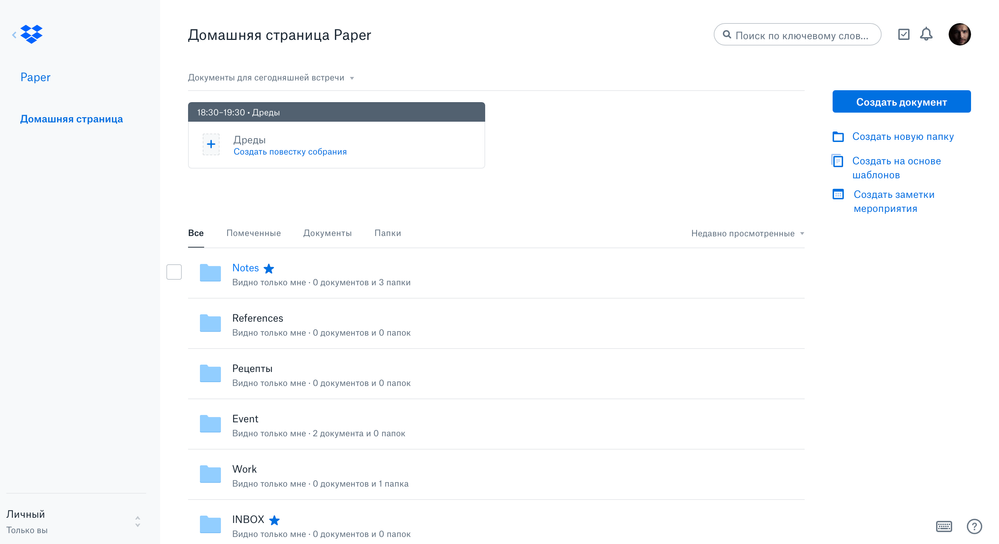Toggle the star next to INBOX
The height and width of the screenshot is (544, 999).
point(275,520)
